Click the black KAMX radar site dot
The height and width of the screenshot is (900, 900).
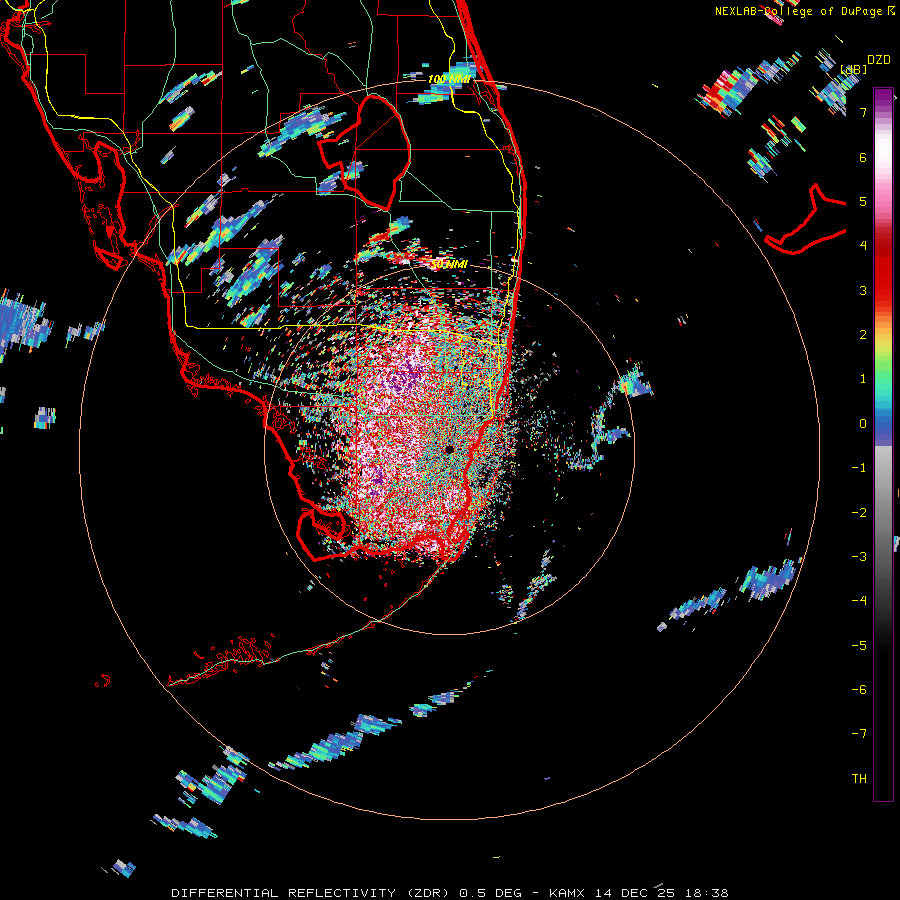(449, 450)
